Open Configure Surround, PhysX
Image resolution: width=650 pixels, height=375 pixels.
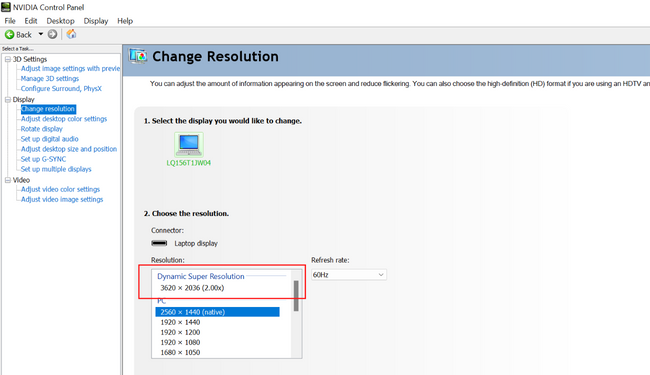click(x=61, y=89)
